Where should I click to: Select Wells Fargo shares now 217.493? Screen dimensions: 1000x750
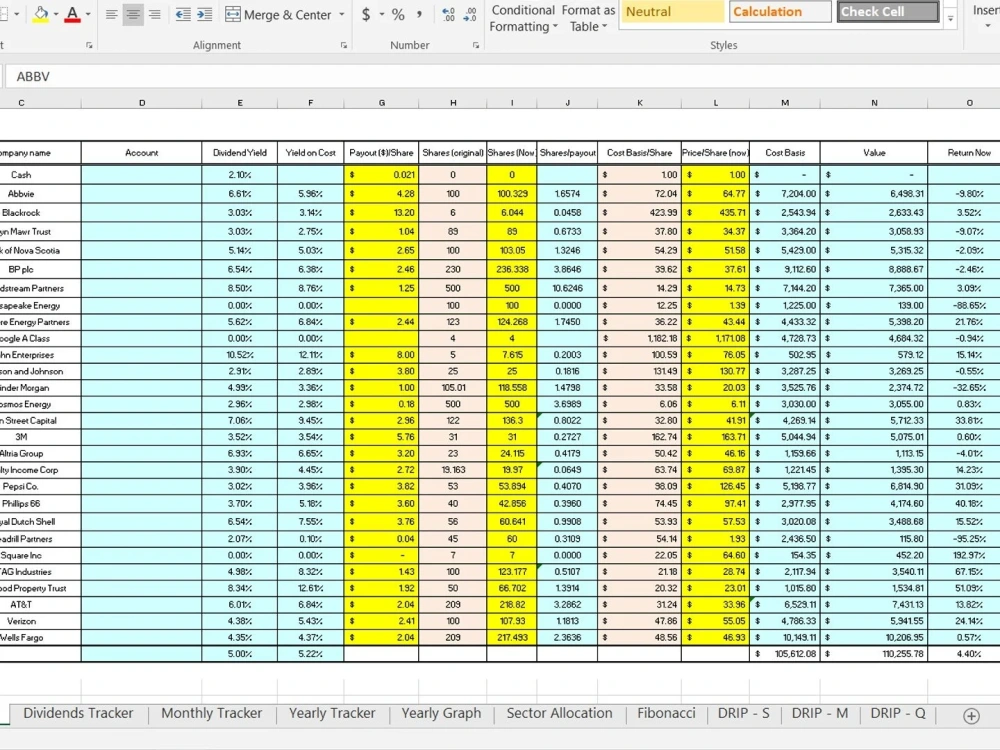pyautogui.click(x=511, y=638)
